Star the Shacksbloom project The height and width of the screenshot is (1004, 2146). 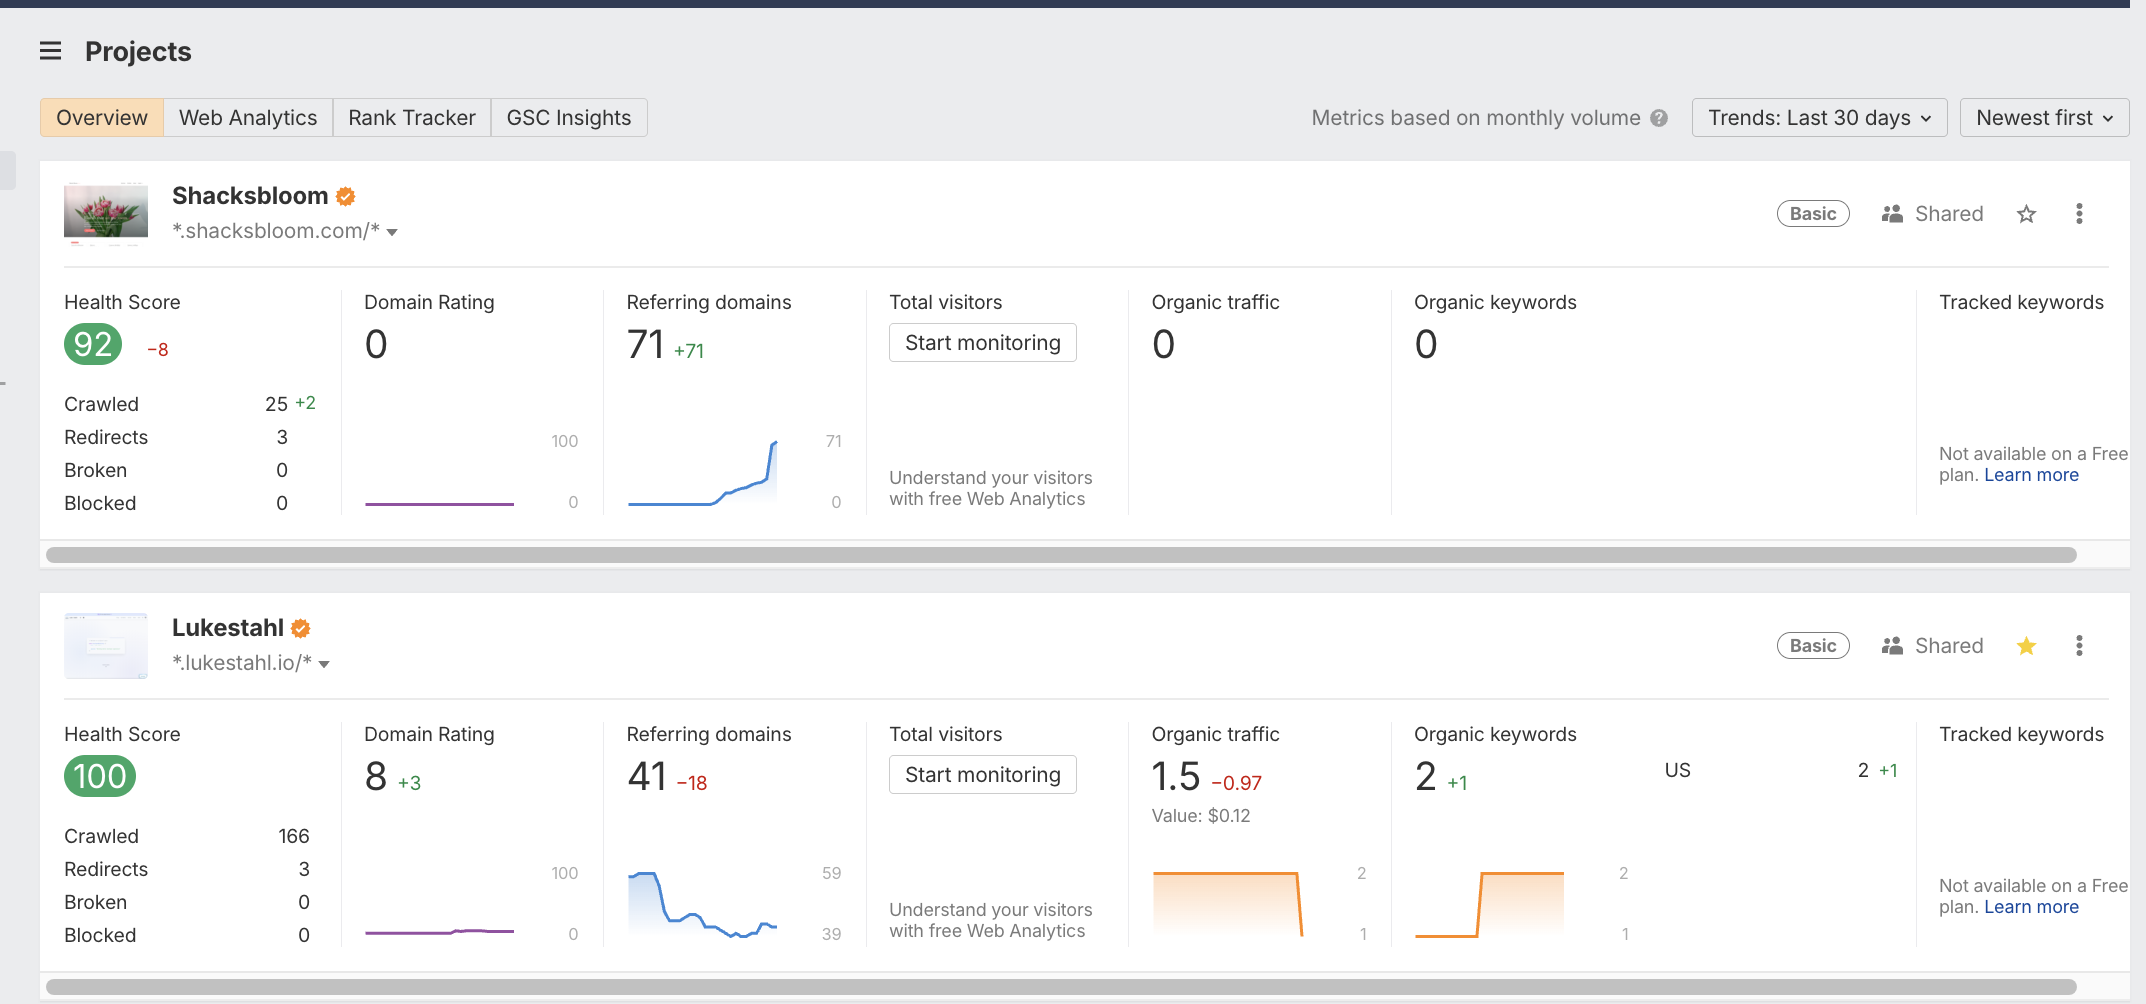[x=2026, y=214]
